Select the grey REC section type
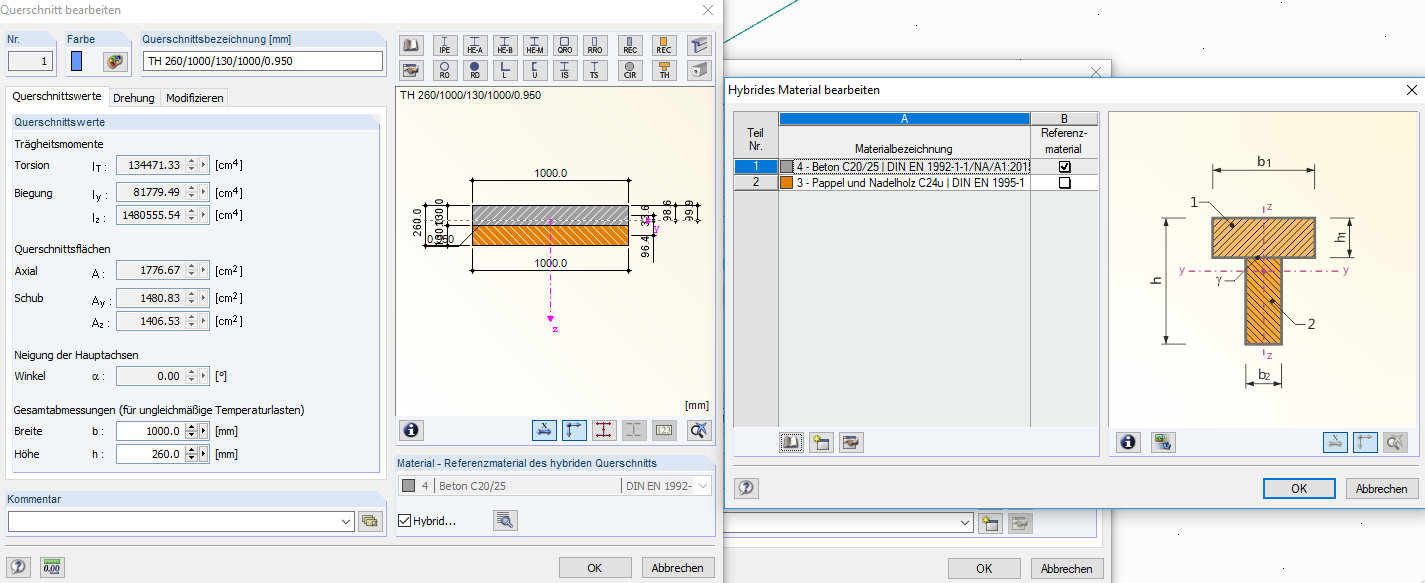1425x583 pixels. (x=630, y=45)
